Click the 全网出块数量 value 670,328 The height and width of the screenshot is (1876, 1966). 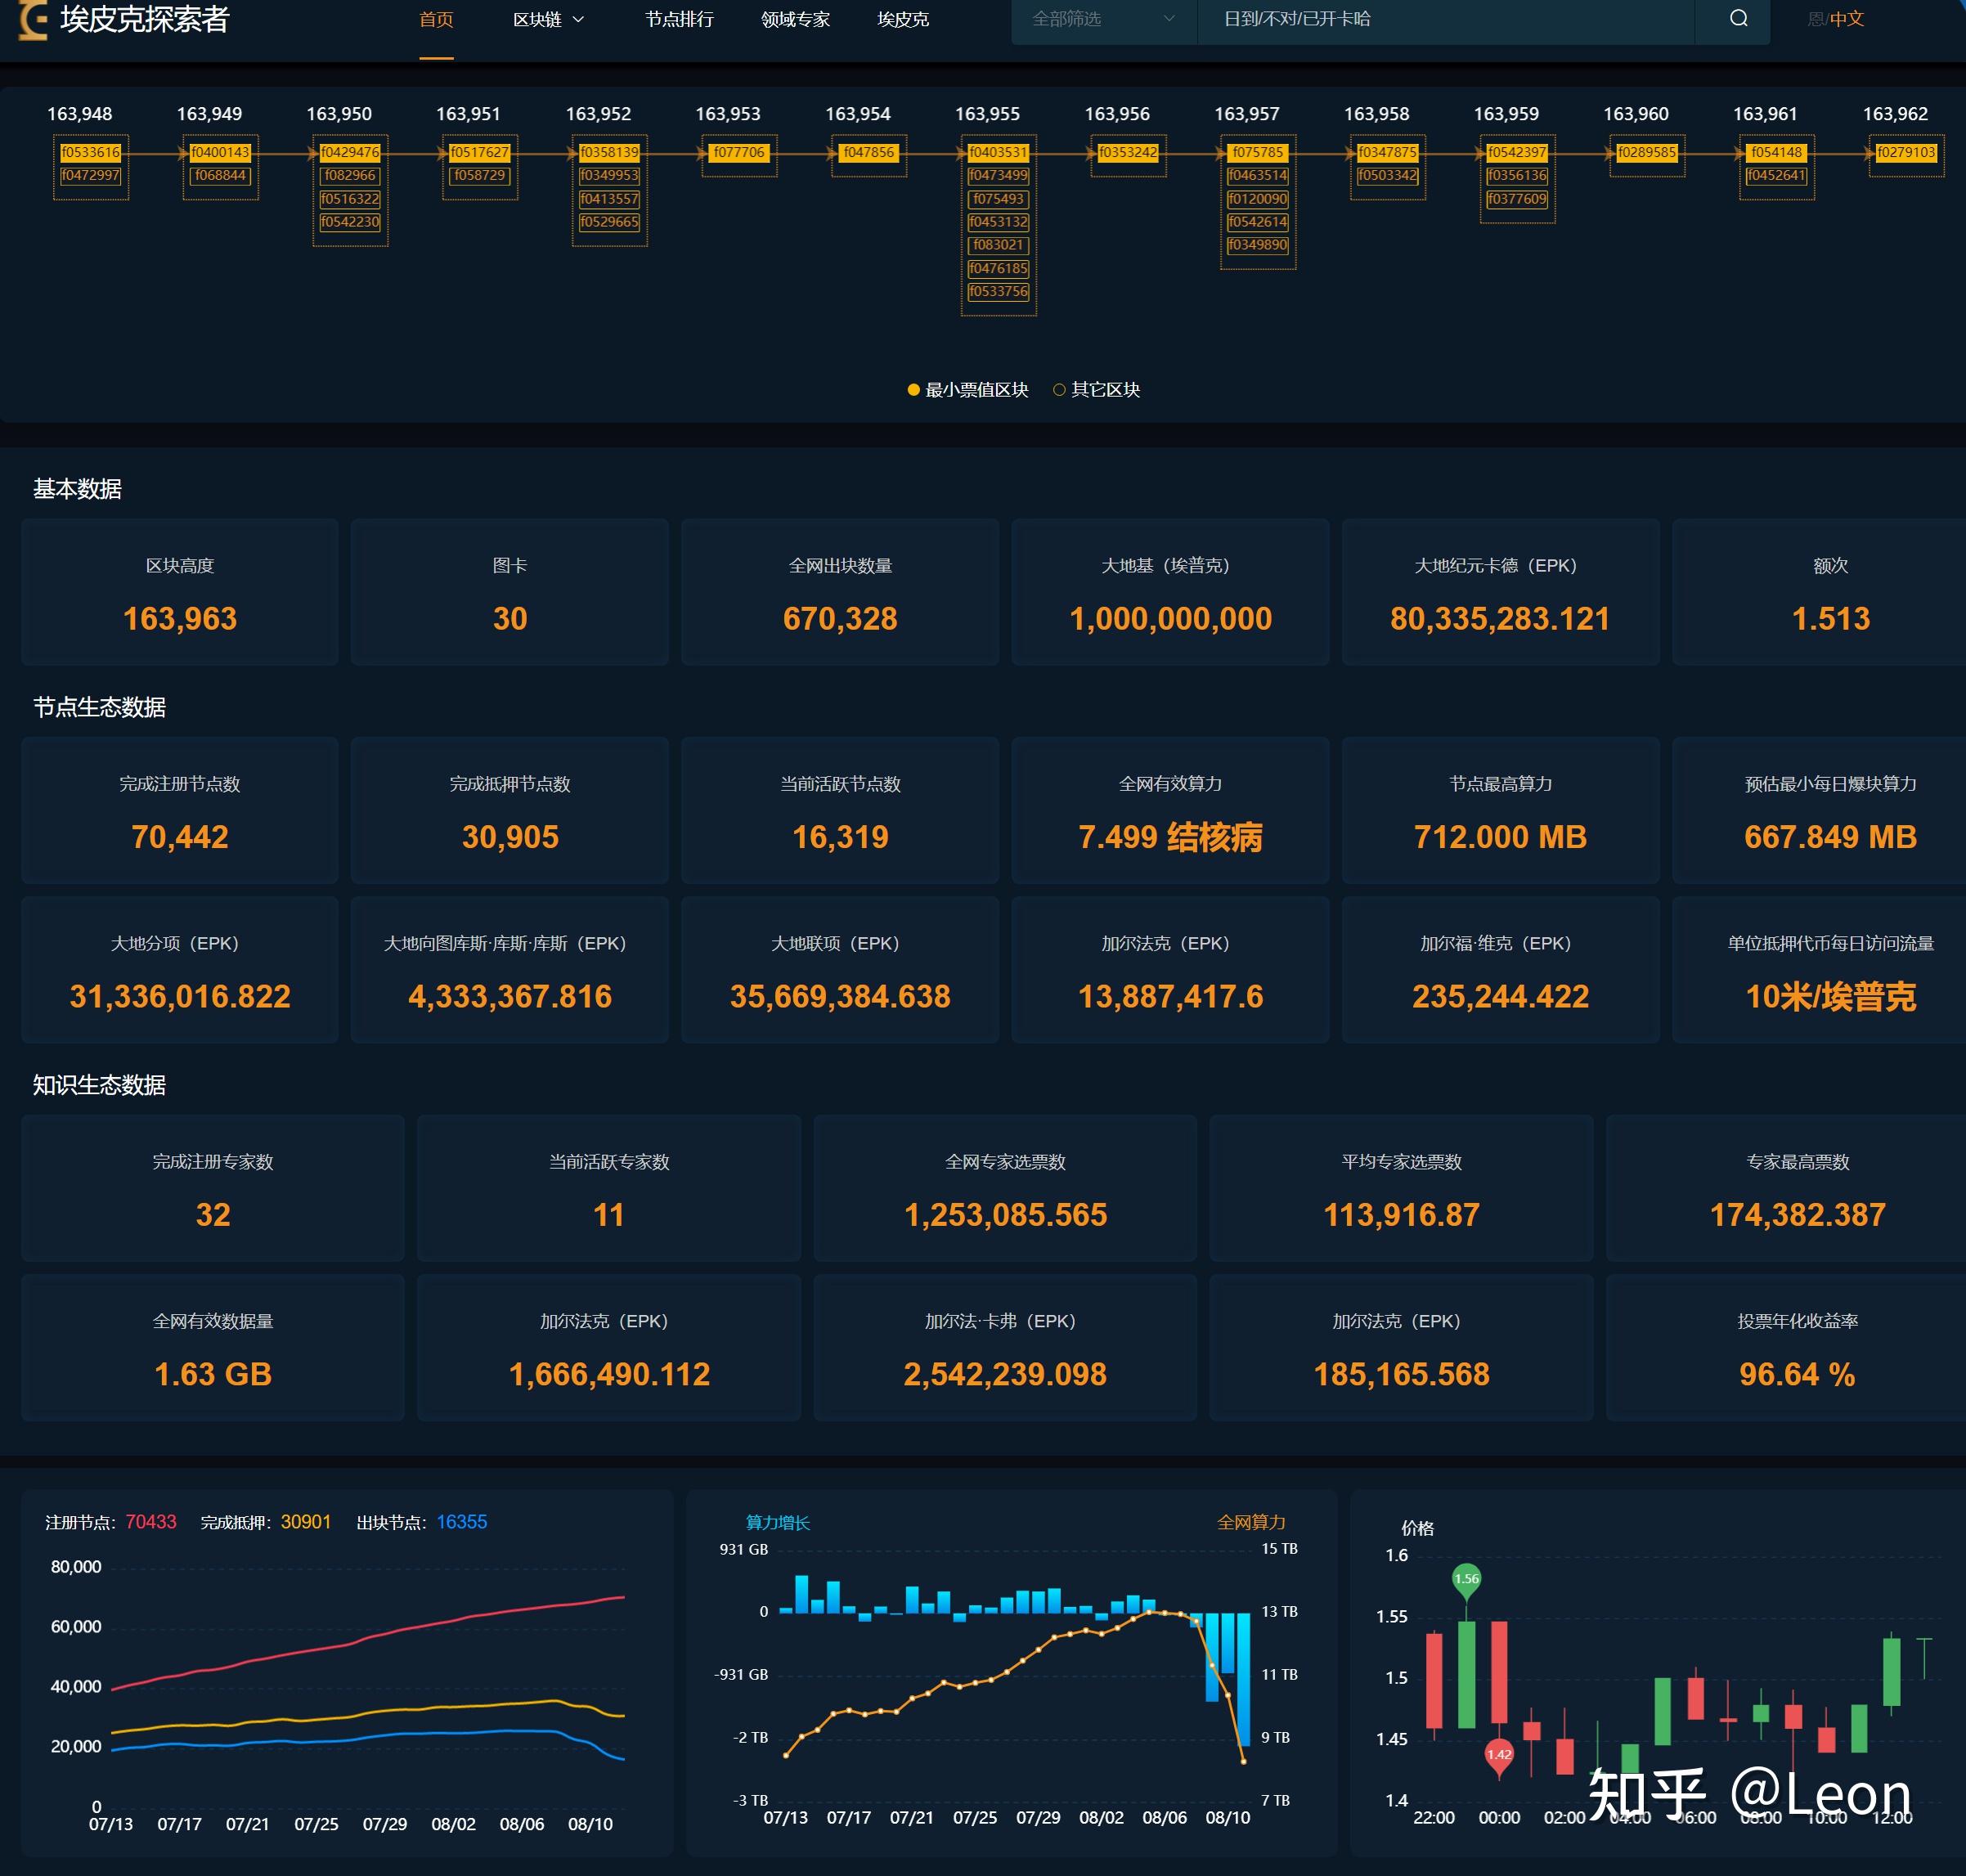coord(840,619)
